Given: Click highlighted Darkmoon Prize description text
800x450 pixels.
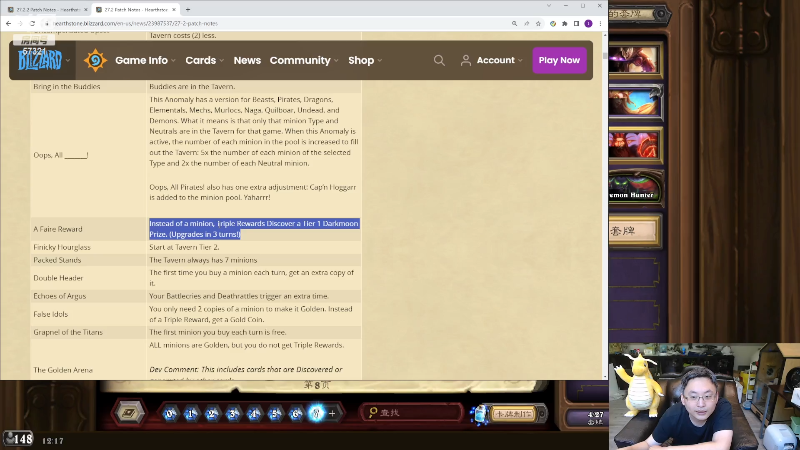Looking at the screenshot, I should [x=254, y=229].
